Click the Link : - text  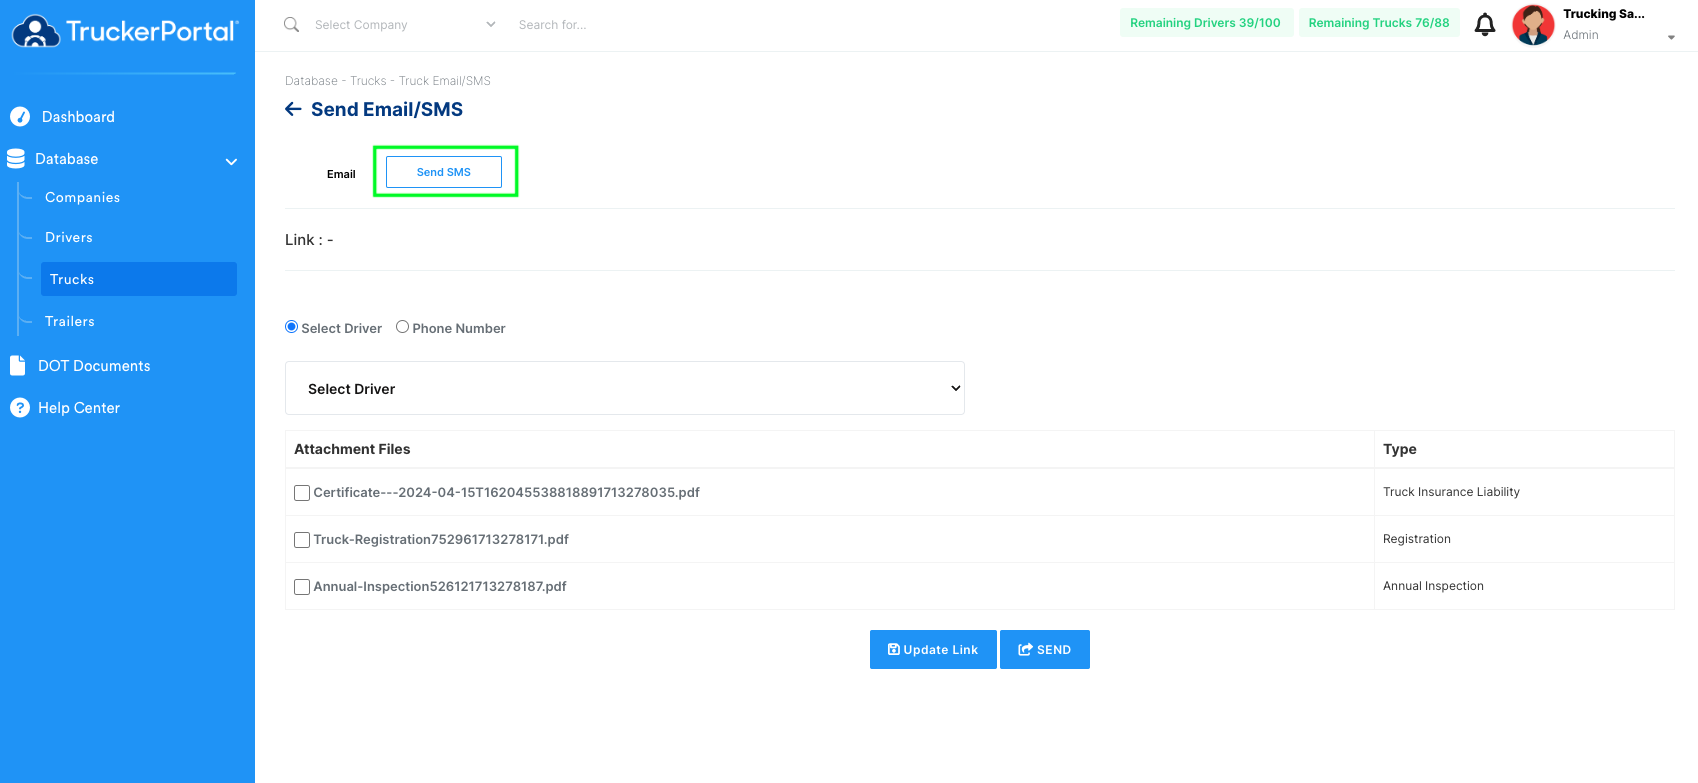pyautogui.click(x=309, y=240)
